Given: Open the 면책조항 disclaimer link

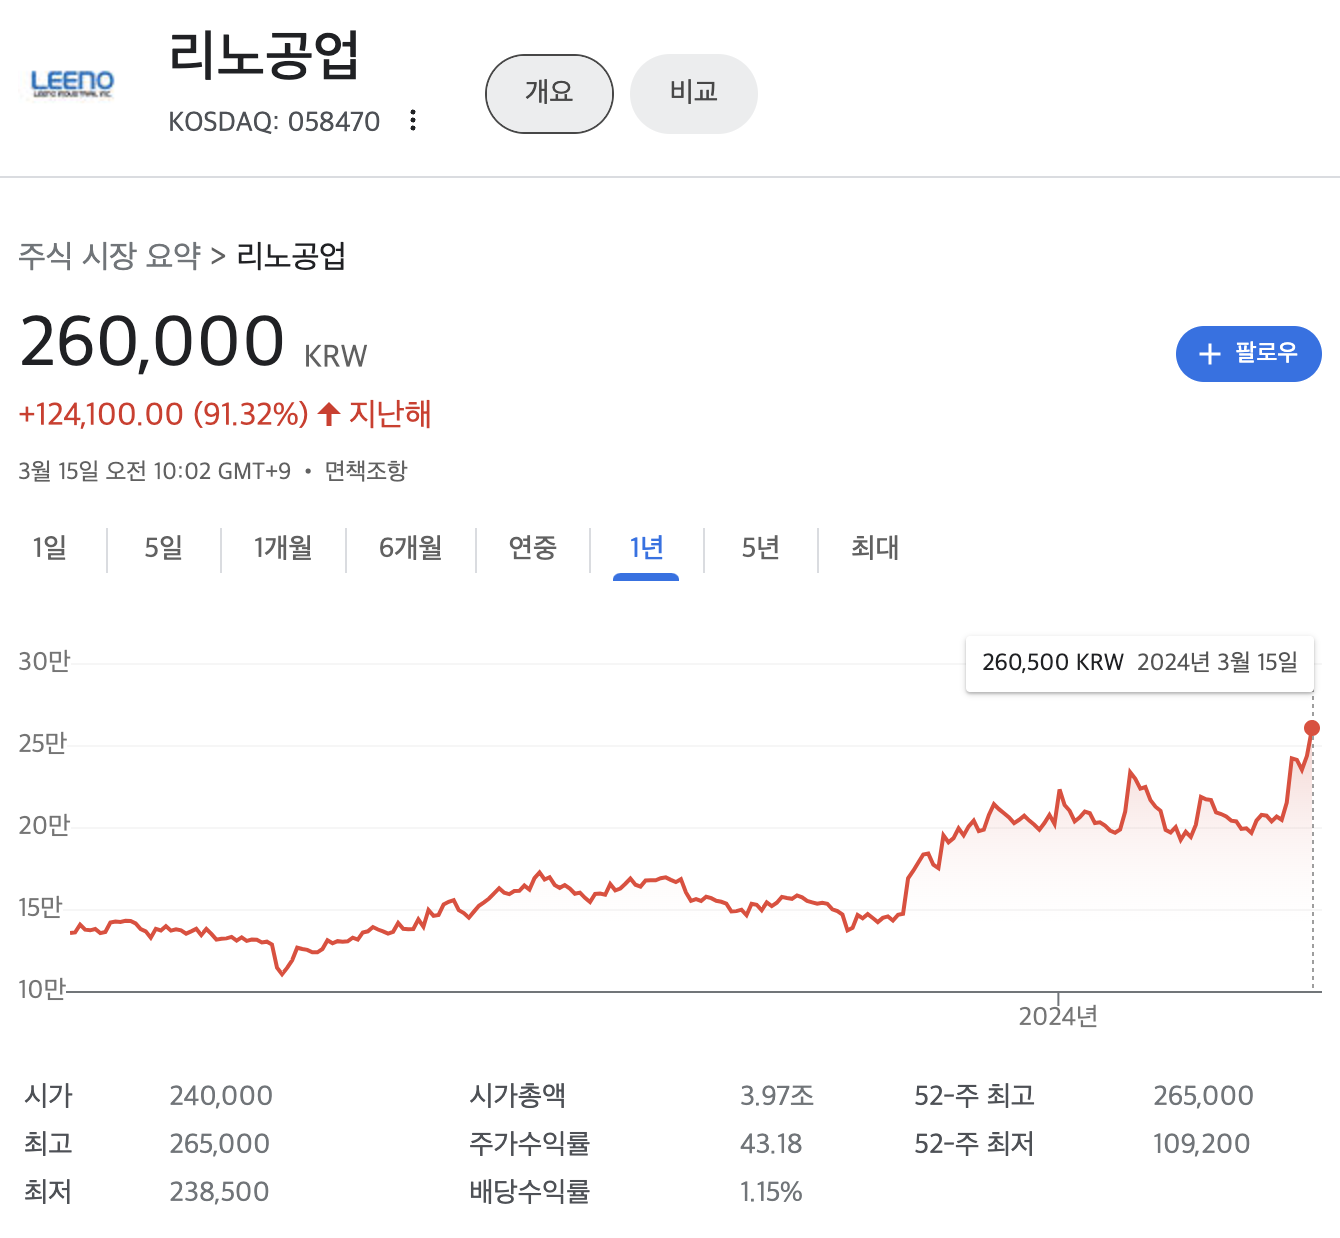Looking at the screenshot, I should (366, 471).
